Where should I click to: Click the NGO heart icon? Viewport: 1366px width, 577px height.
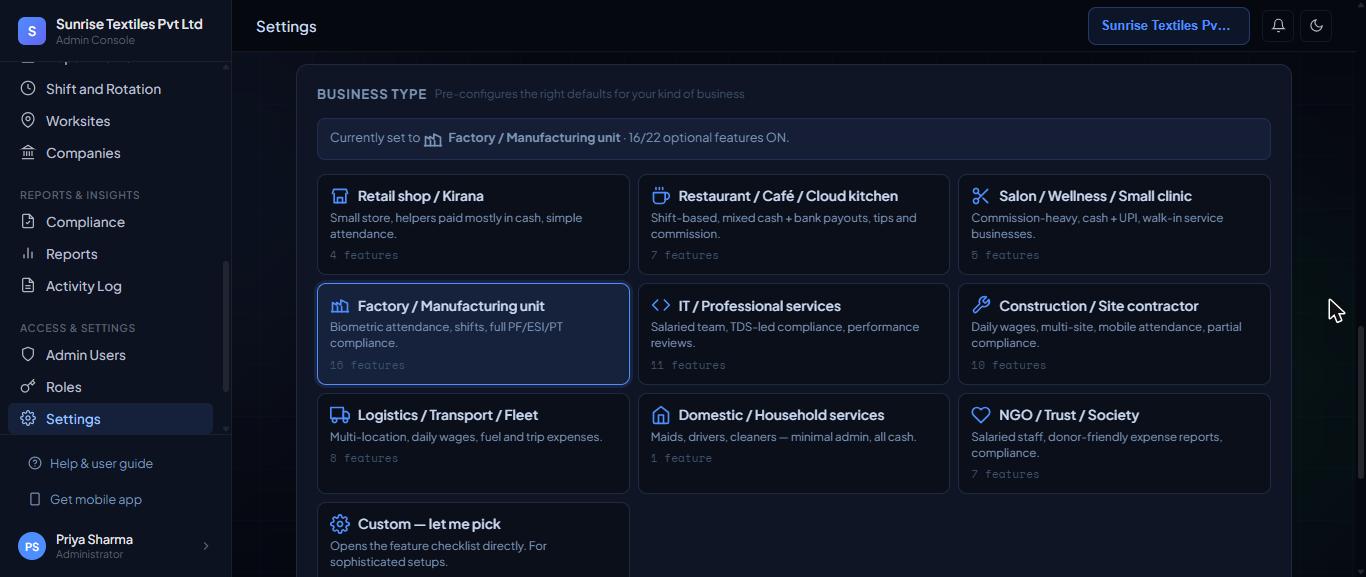[981, 415]
